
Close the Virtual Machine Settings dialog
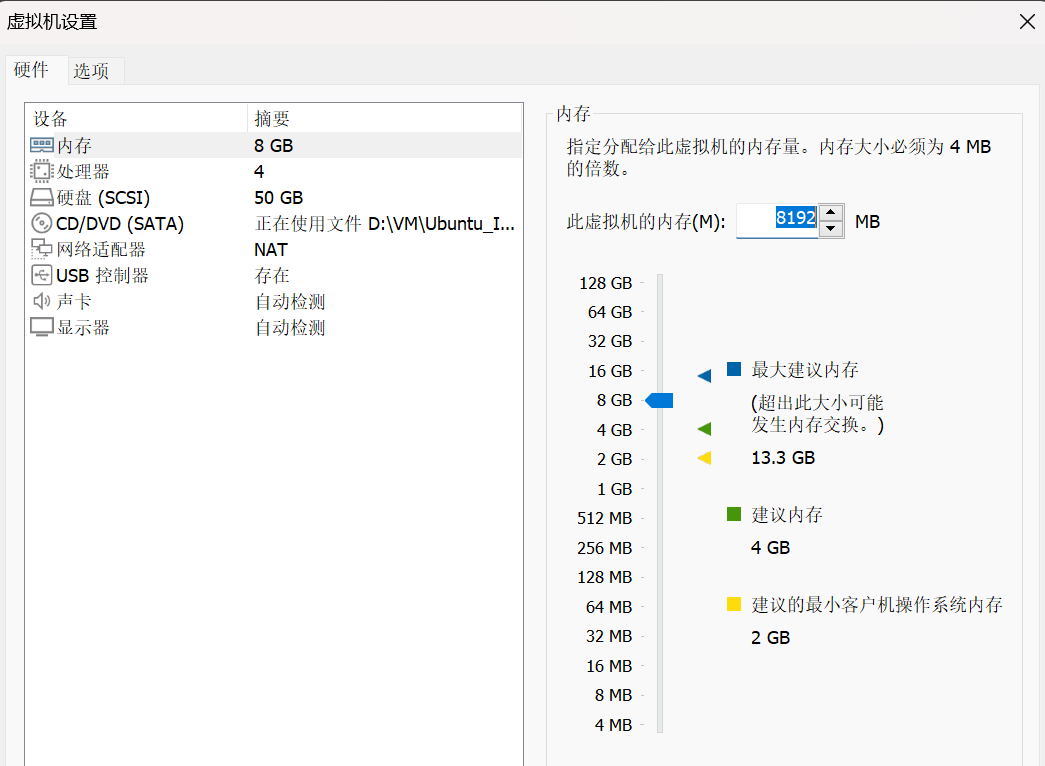tap(1027, 22)
